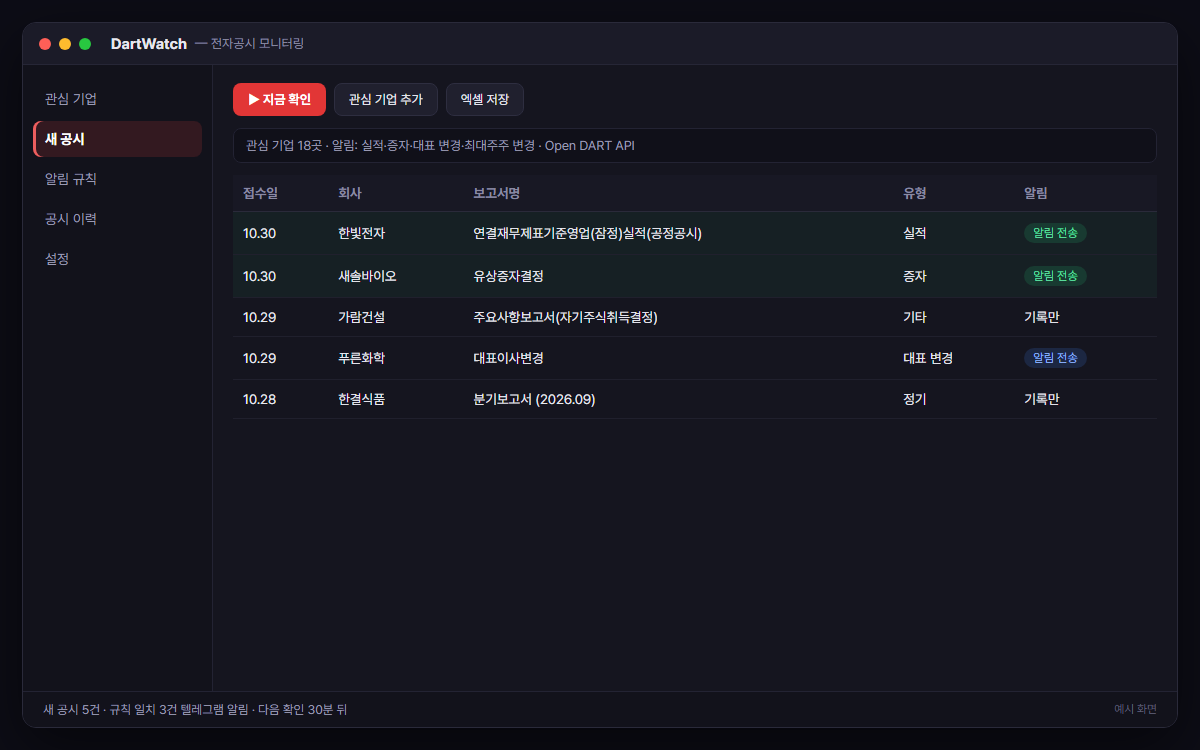Screen dimensions: 1200x750
Task: Open 공시 이력 in sidebar
Action: [118, 219]
